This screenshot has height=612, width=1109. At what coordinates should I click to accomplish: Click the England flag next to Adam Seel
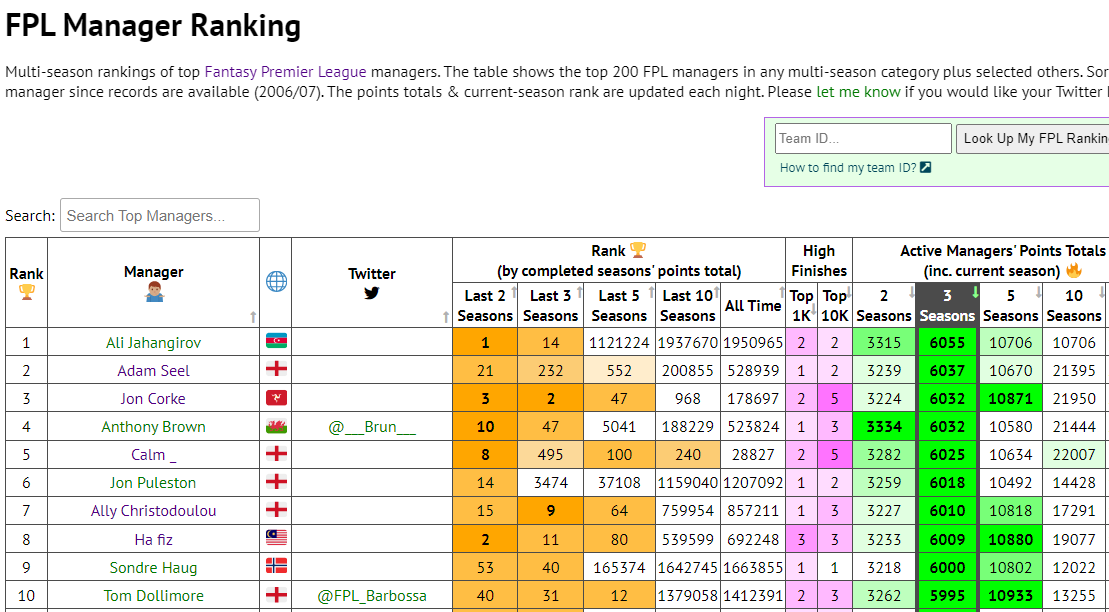276,371
